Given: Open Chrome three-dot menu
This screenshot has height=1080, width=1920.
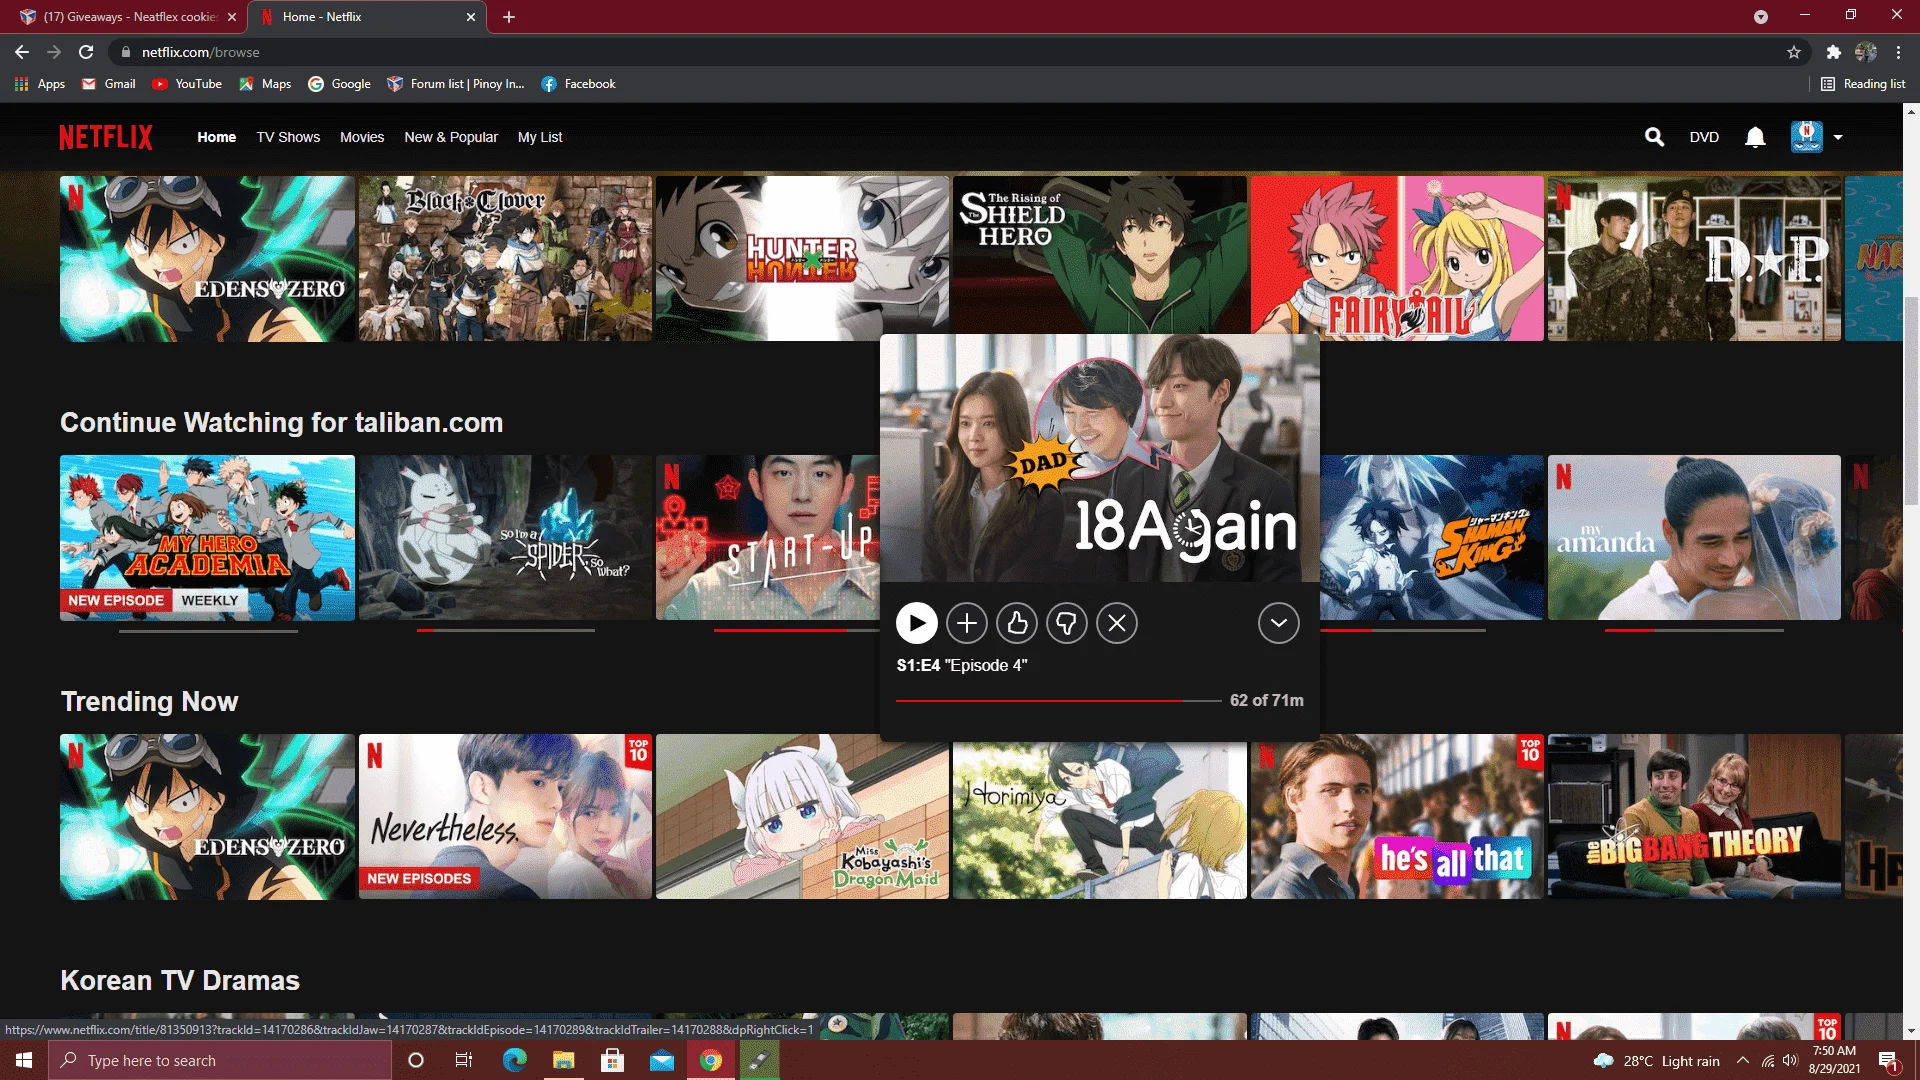Looking at the screenshot, I should (x=1898, y=52).
